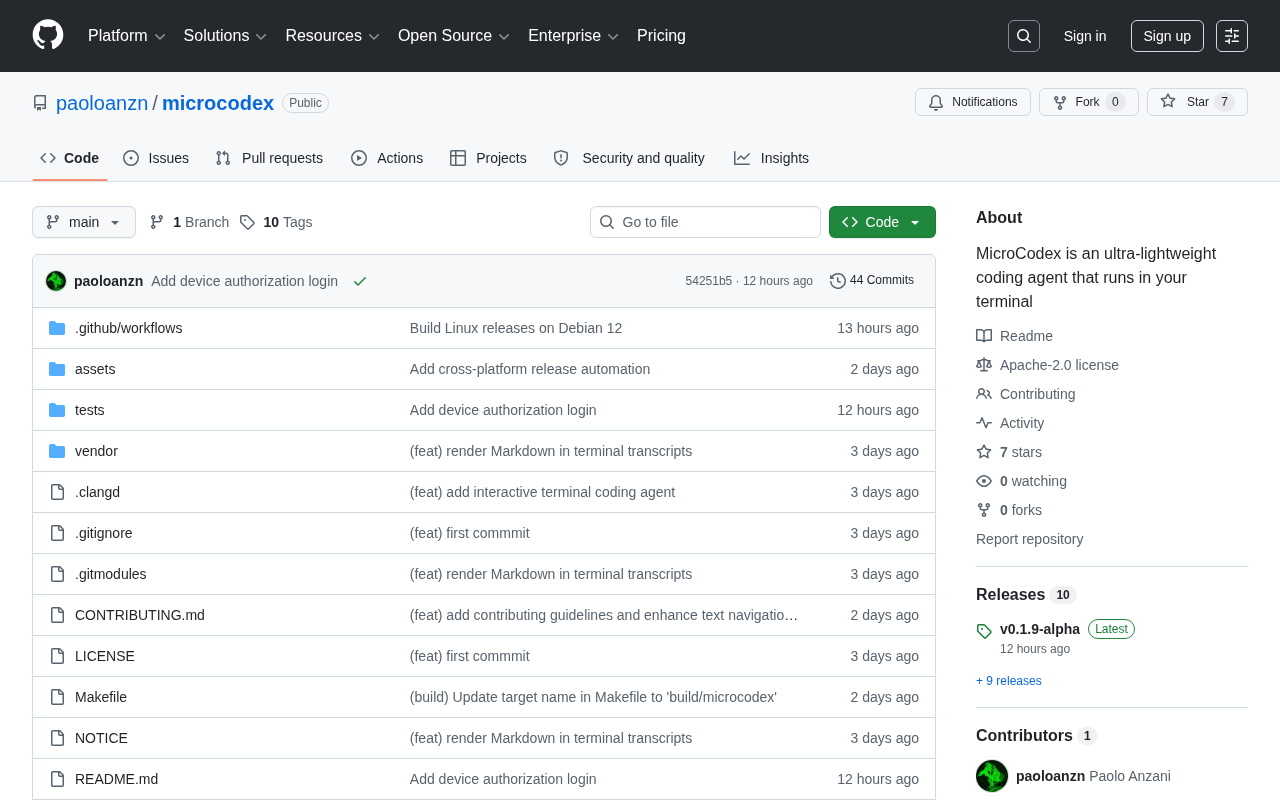Expand the Resources menu

pos(332,36)
